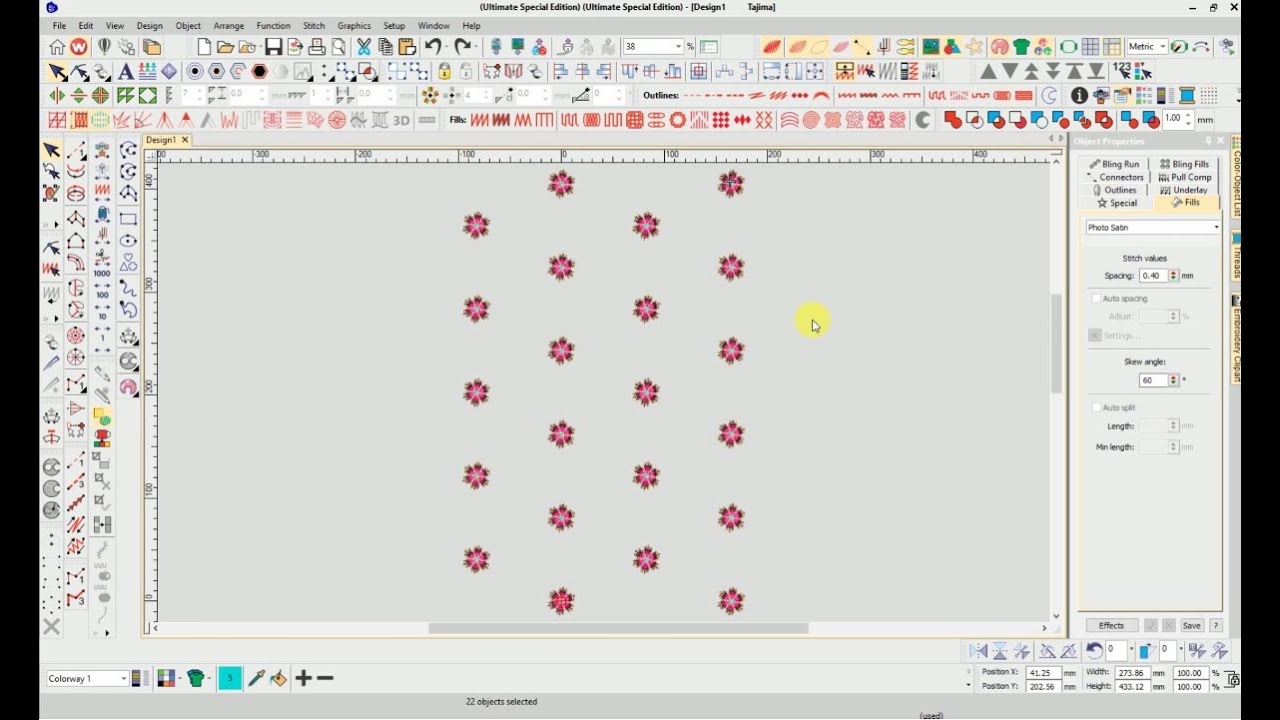Image resolution: width=1280 pixels, height=720 pixels.
Task: Click the Select Object arrow in left toolbox
Action: click(51, 150)
